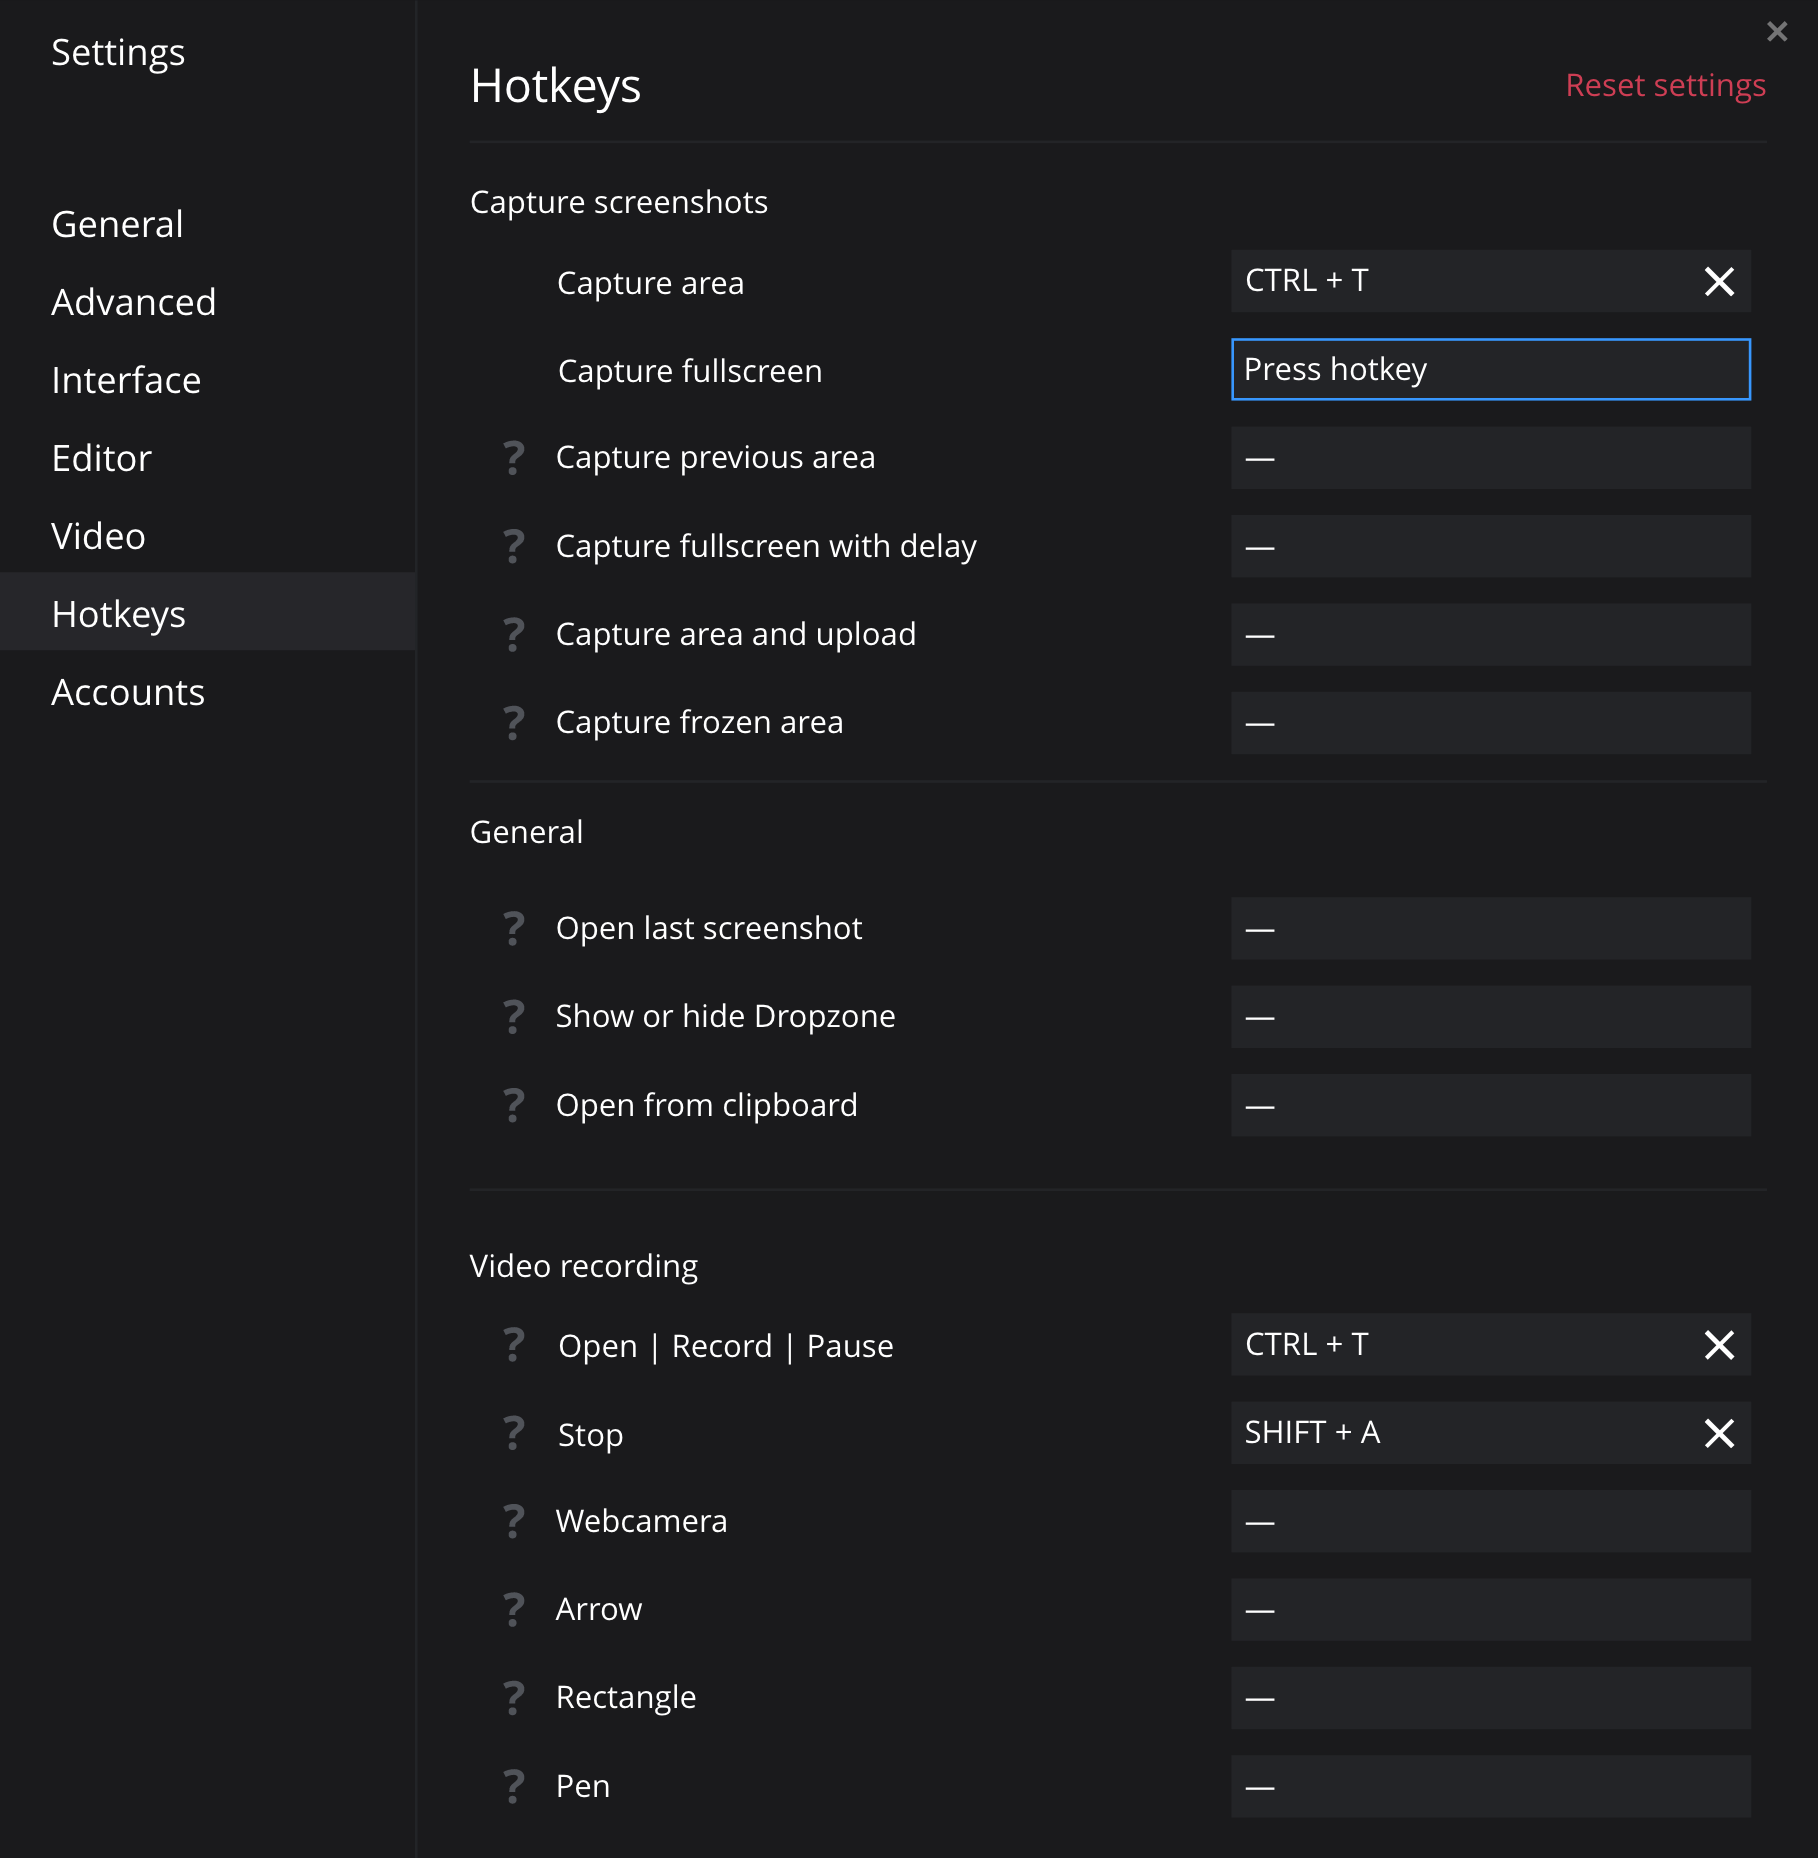Clear the Stop SHIFT + A hotkey
The height and width of the screenshot is (1858, 1818).
(x=1718, y=1433)
